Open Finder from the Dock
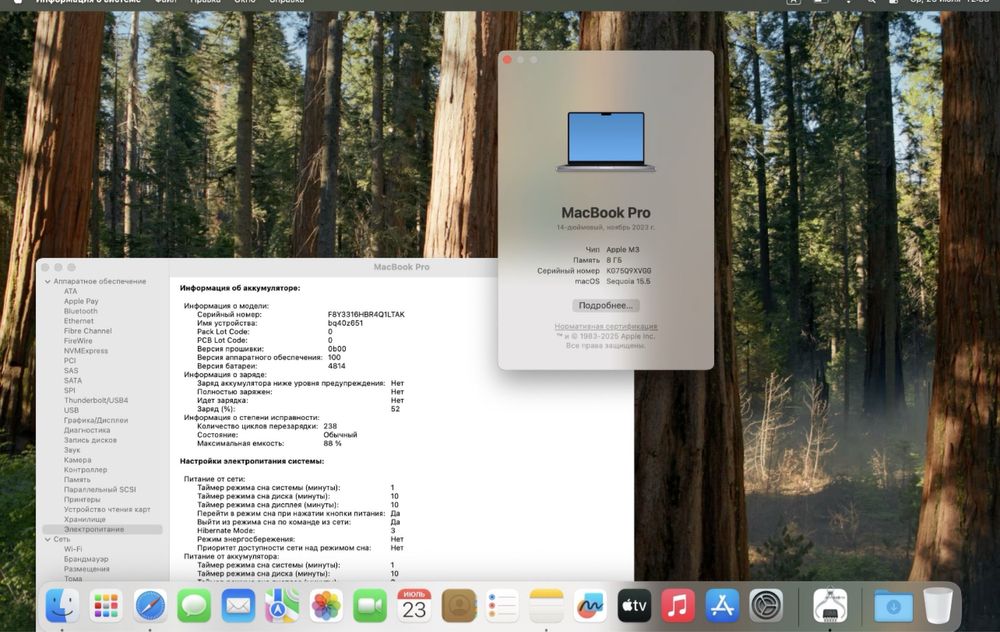This screenshot has height=632, width=1000. 62,605
